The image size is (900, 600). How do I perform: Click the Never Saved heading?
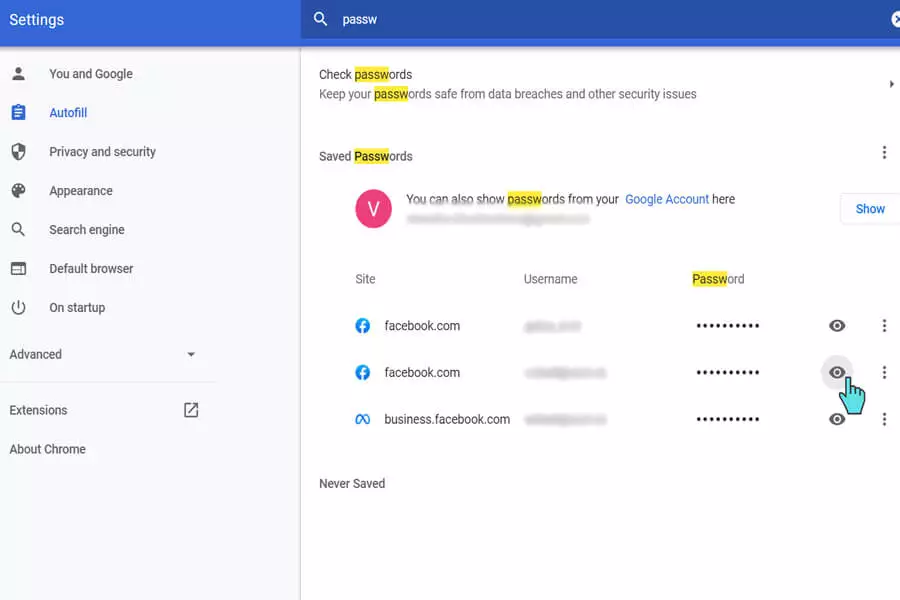coord(352,483)
